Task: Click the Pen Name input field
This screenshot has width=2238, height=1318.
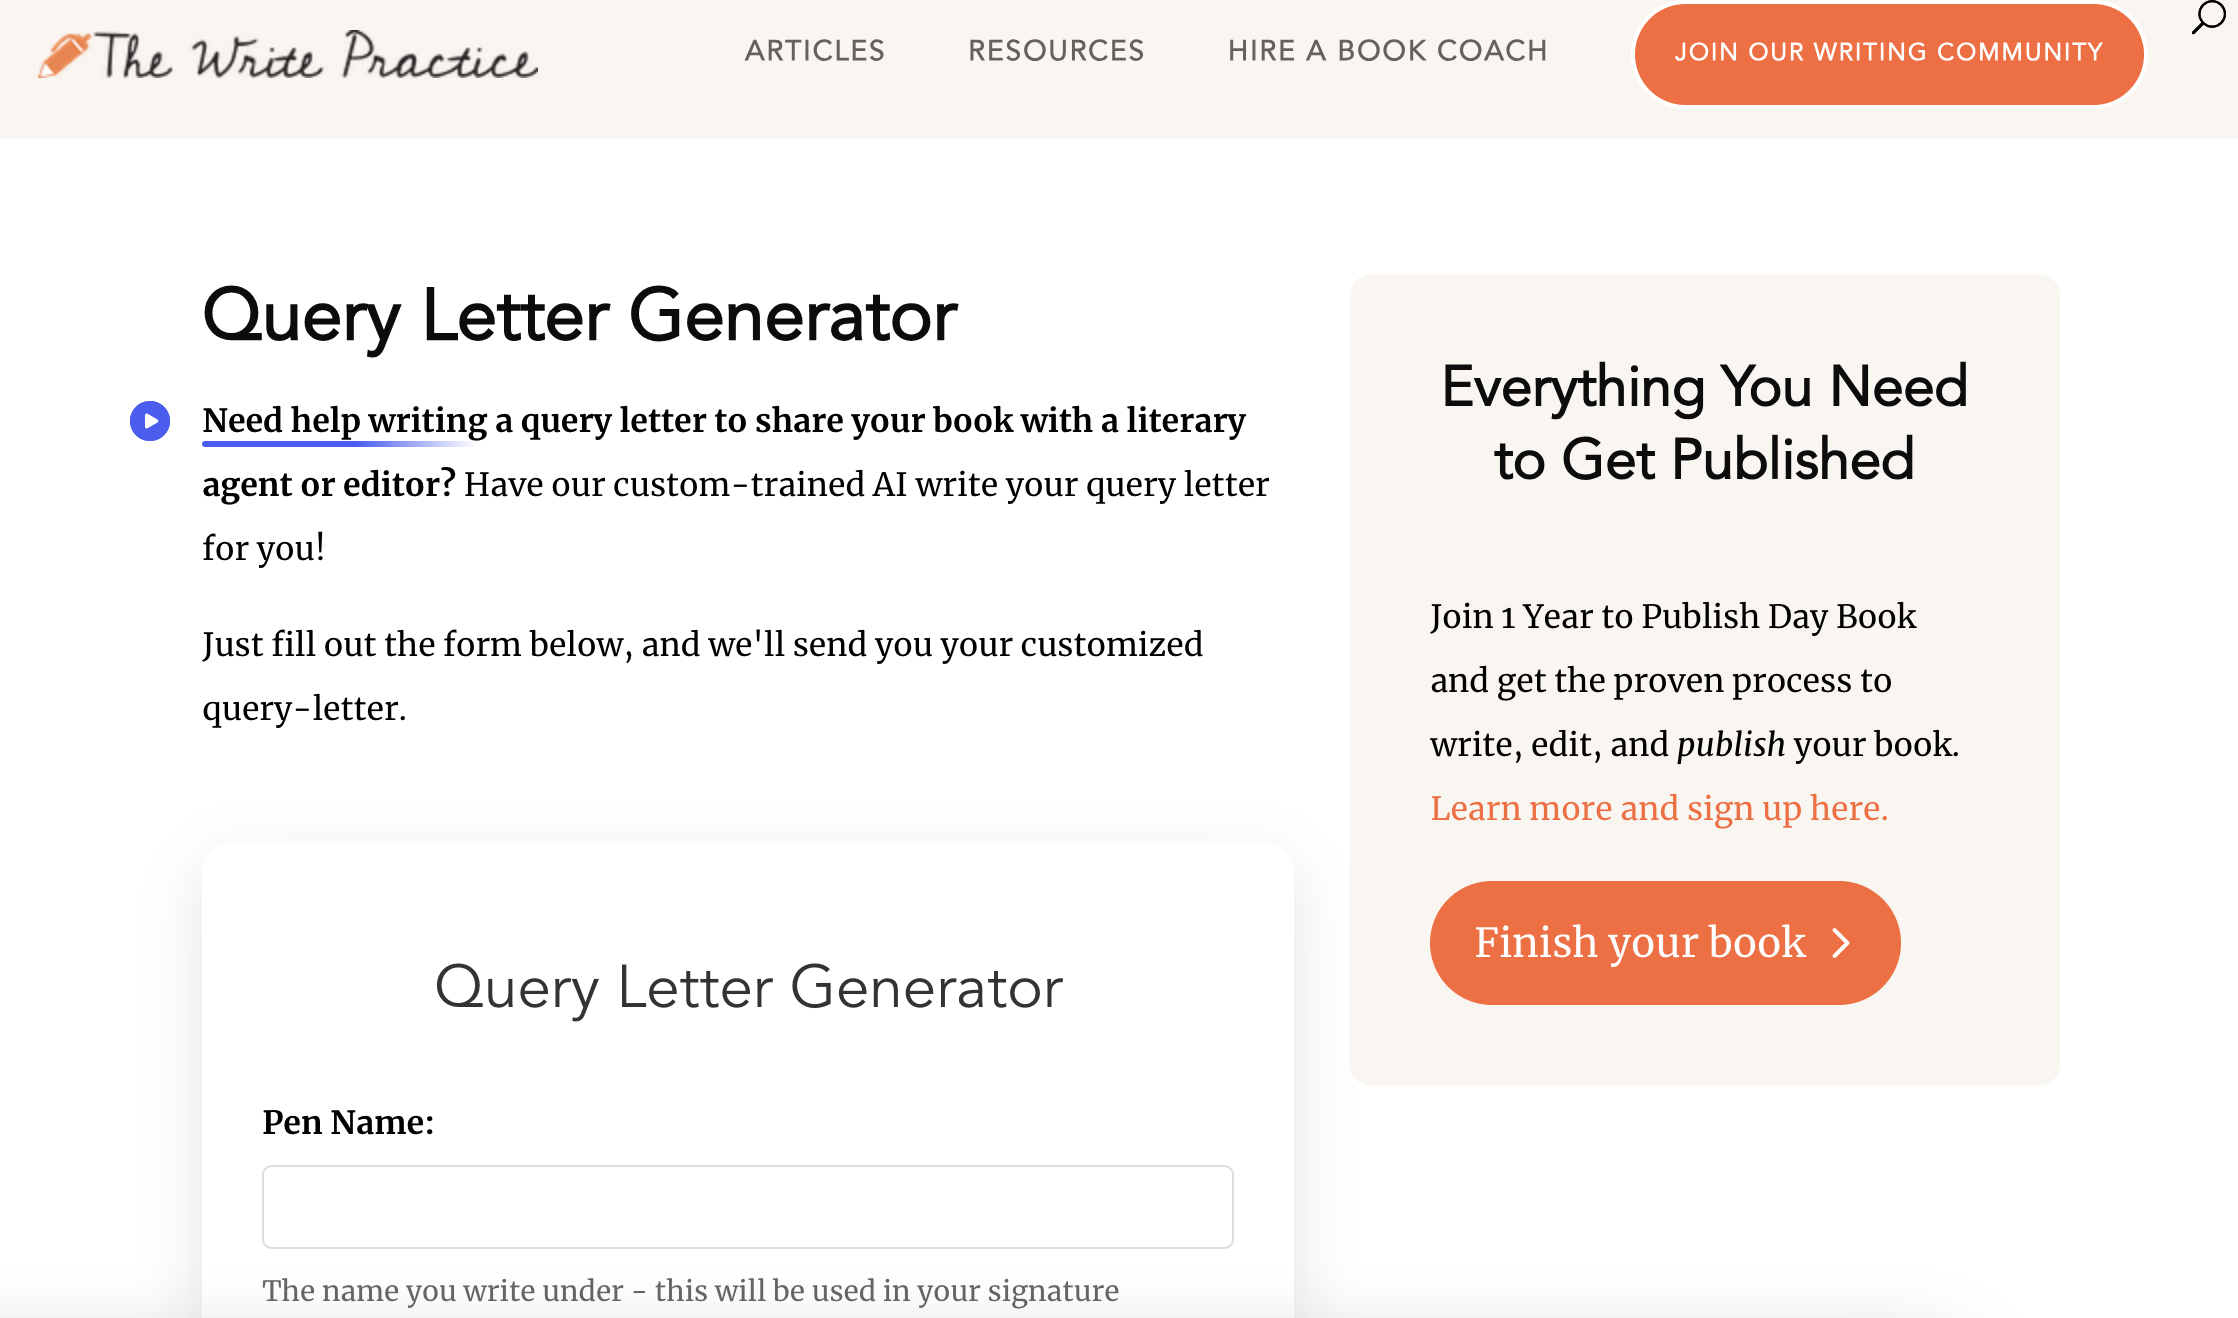Action: coord(748,1207)
